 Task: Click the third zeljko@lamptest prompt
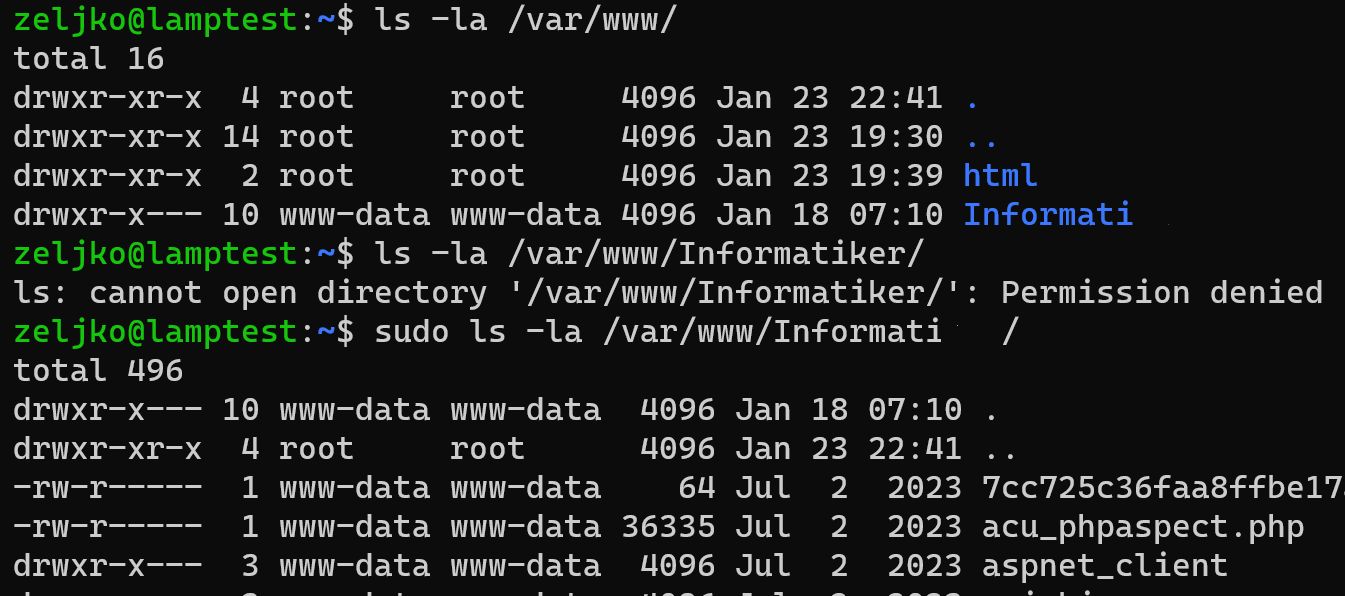pyautogui.click(x=156, y=332)
